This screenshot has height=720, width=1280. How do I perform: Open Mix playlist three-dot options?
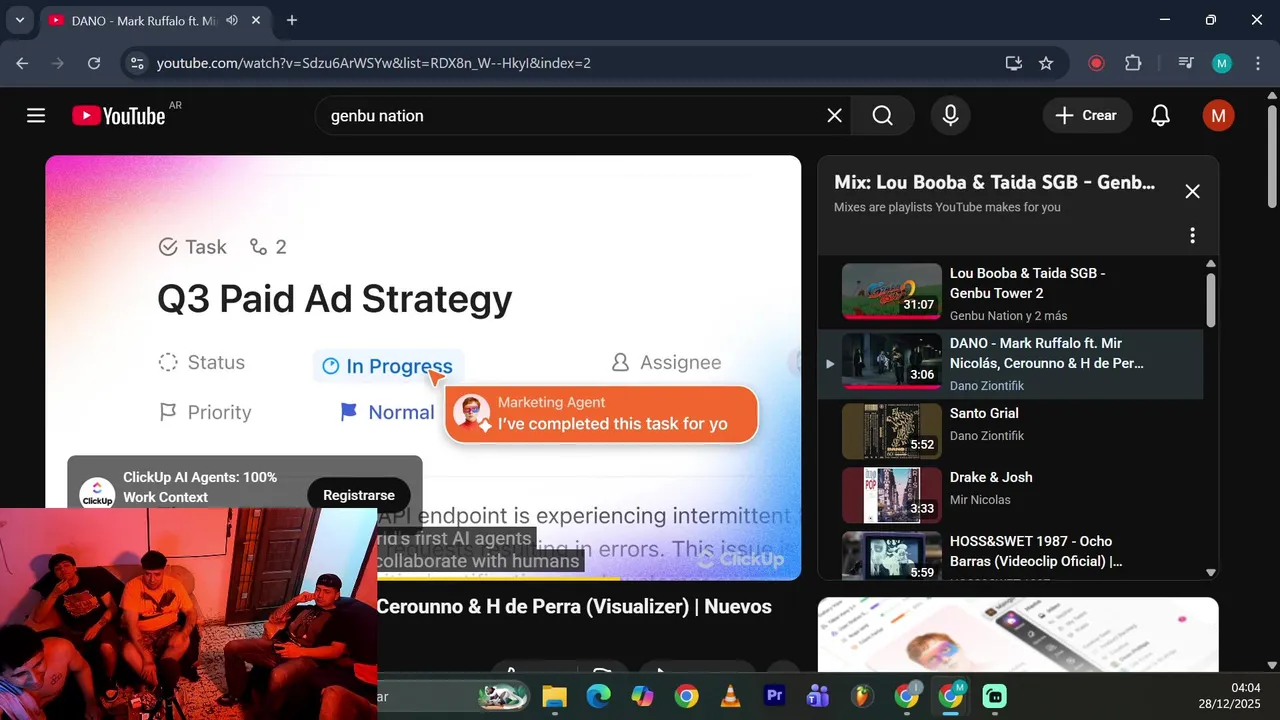coord(1192,236)
